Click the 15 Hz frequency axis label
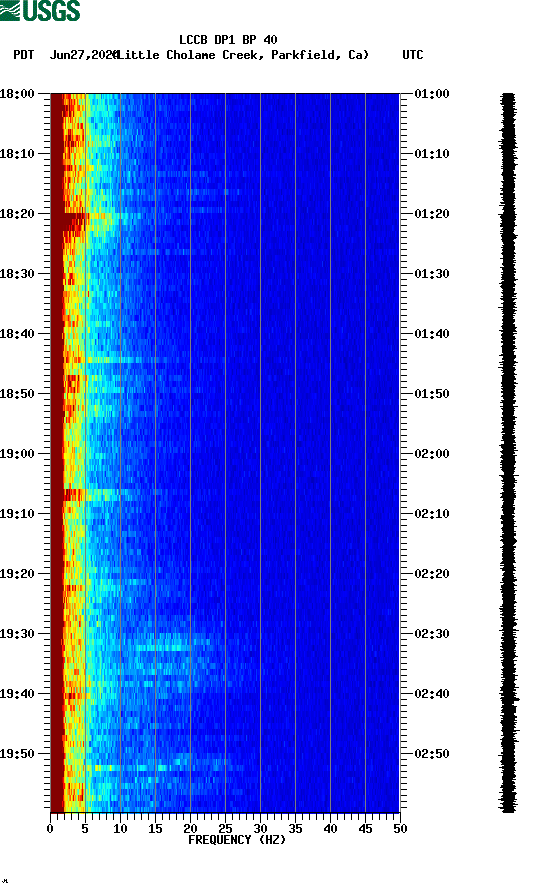The height and width of the screenshot is (892, 552). pyautogui.click(x=155, y=829)
